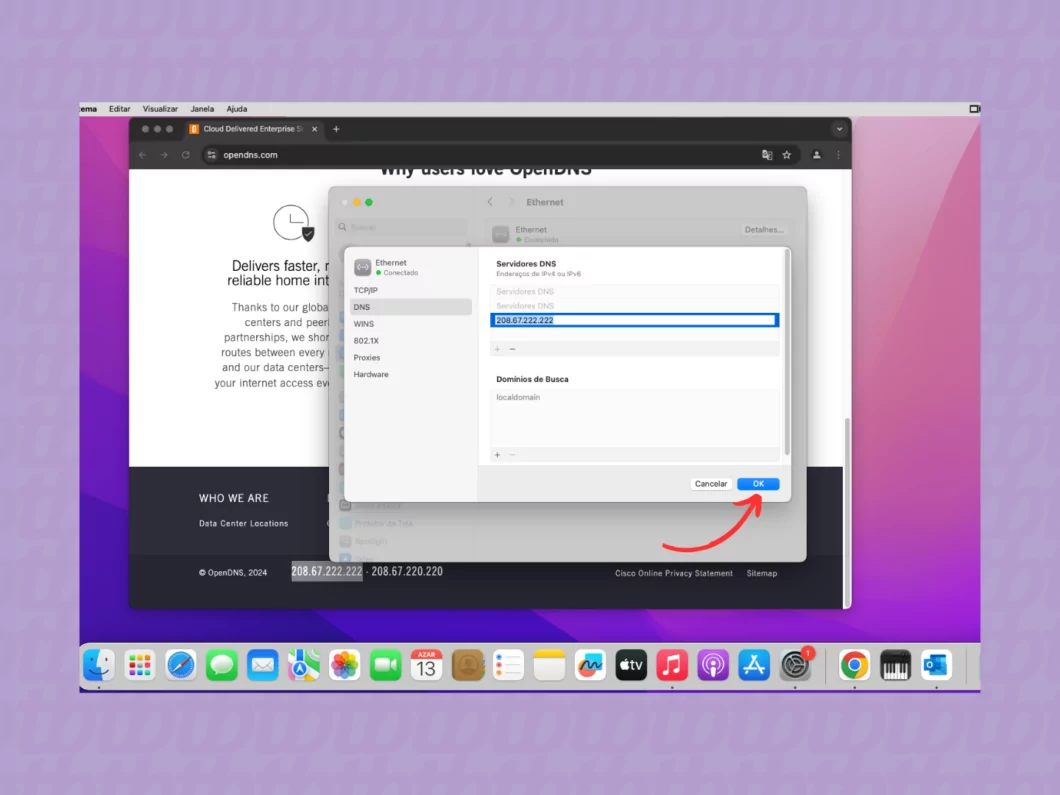The image size is (1060, 795).
Task: Open the Janela menu
Action: coord(202,109)
